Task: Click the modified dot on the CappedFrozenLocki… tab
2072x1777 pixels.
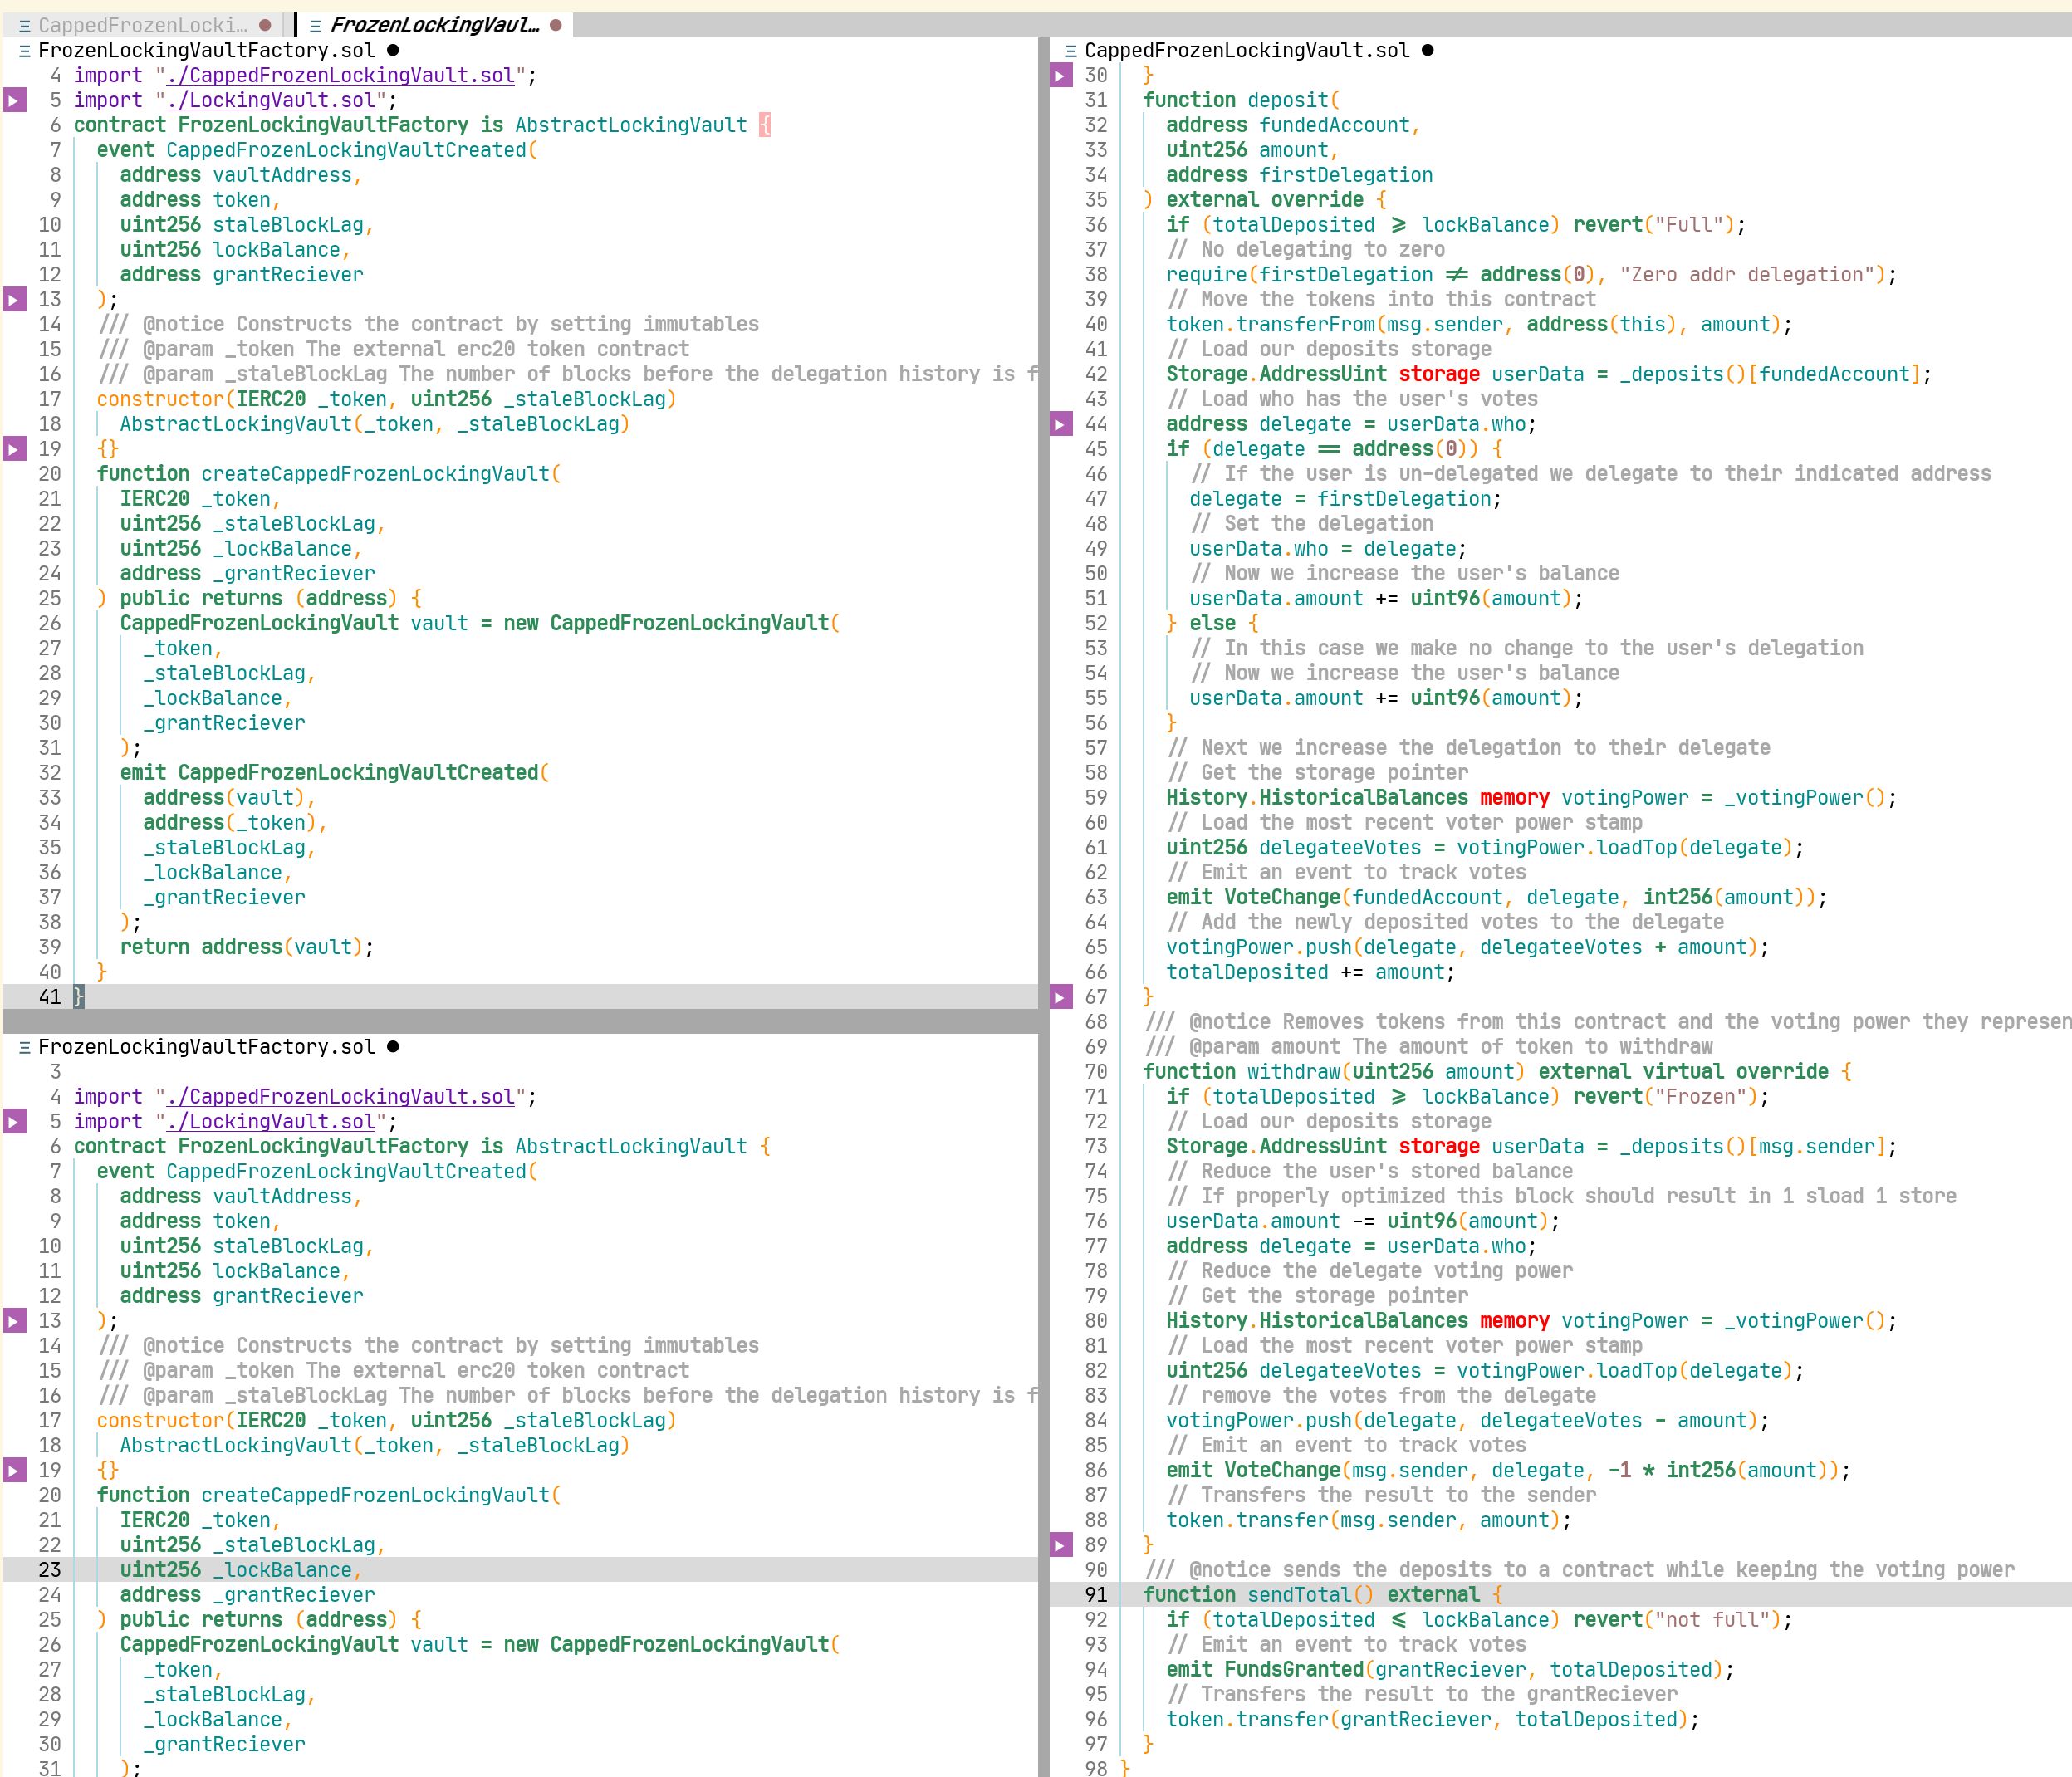Action: 265,25
